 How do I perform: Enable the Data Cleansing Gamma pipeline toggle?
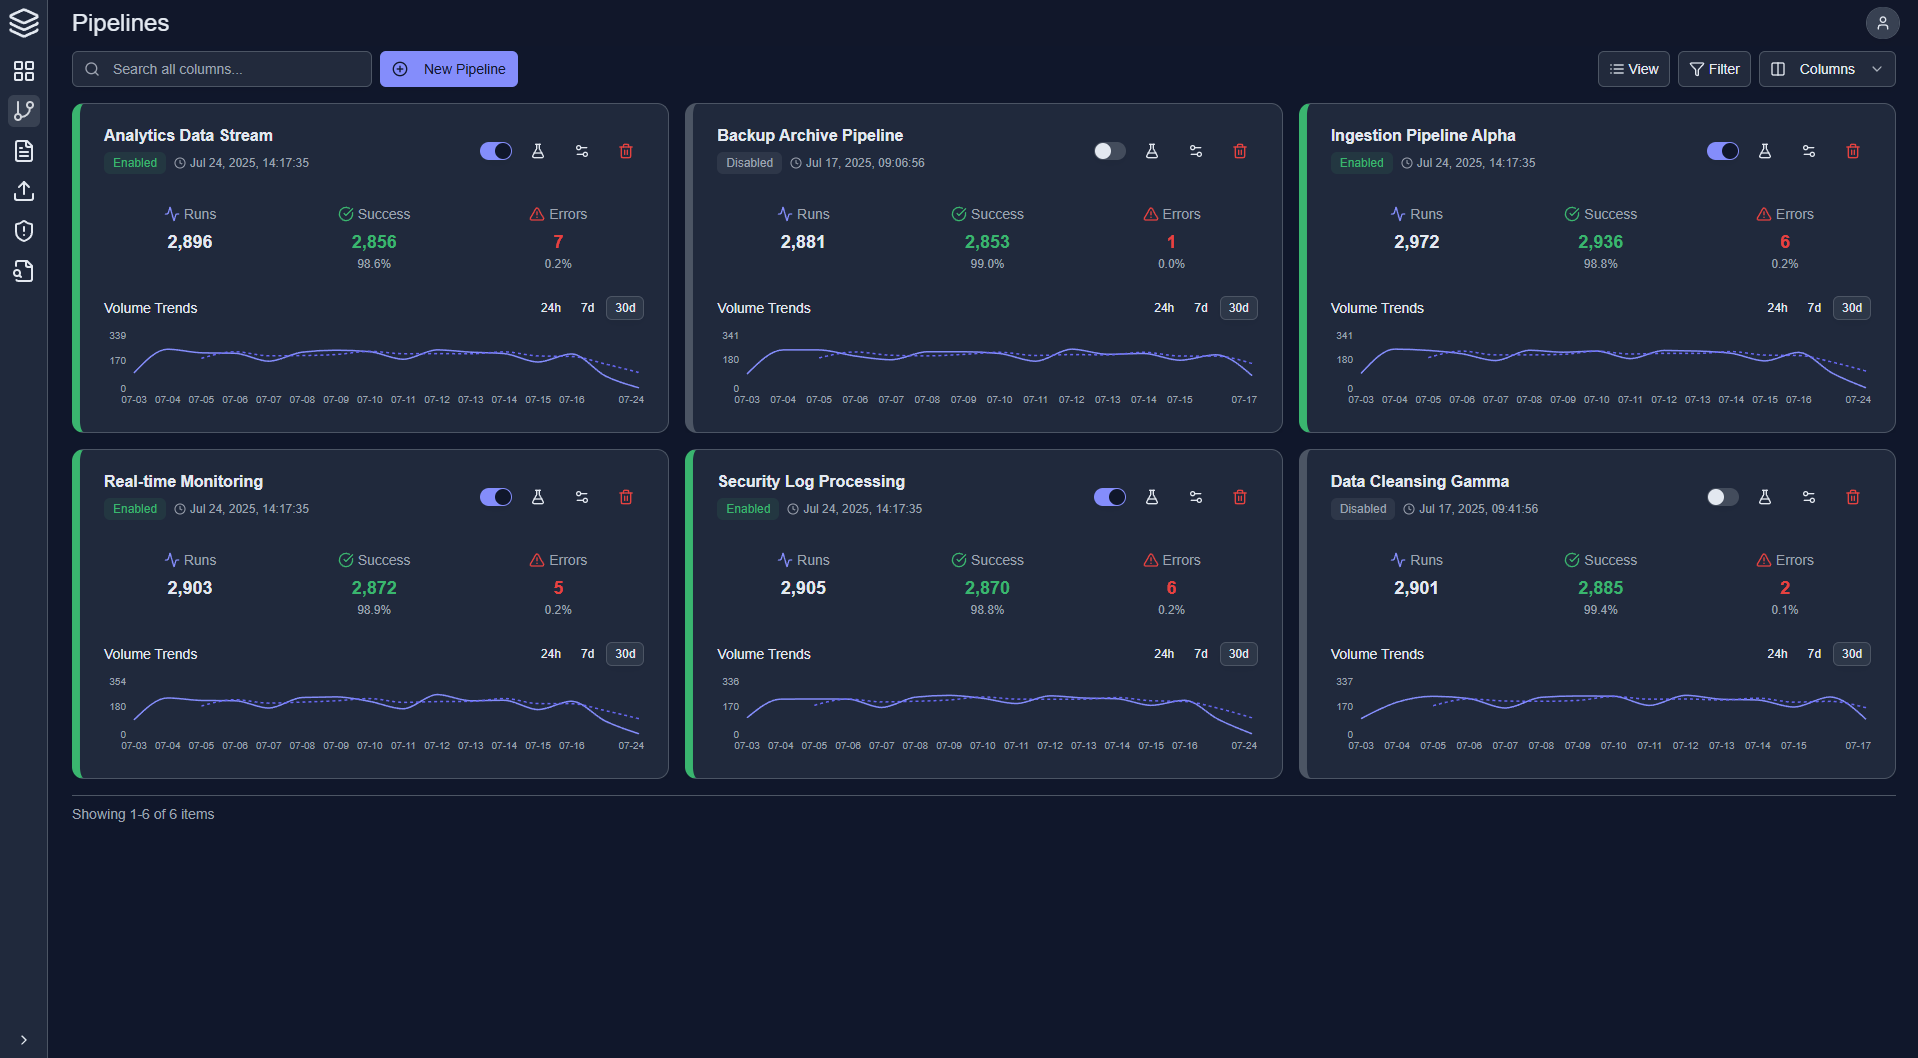click(1722, 496)
